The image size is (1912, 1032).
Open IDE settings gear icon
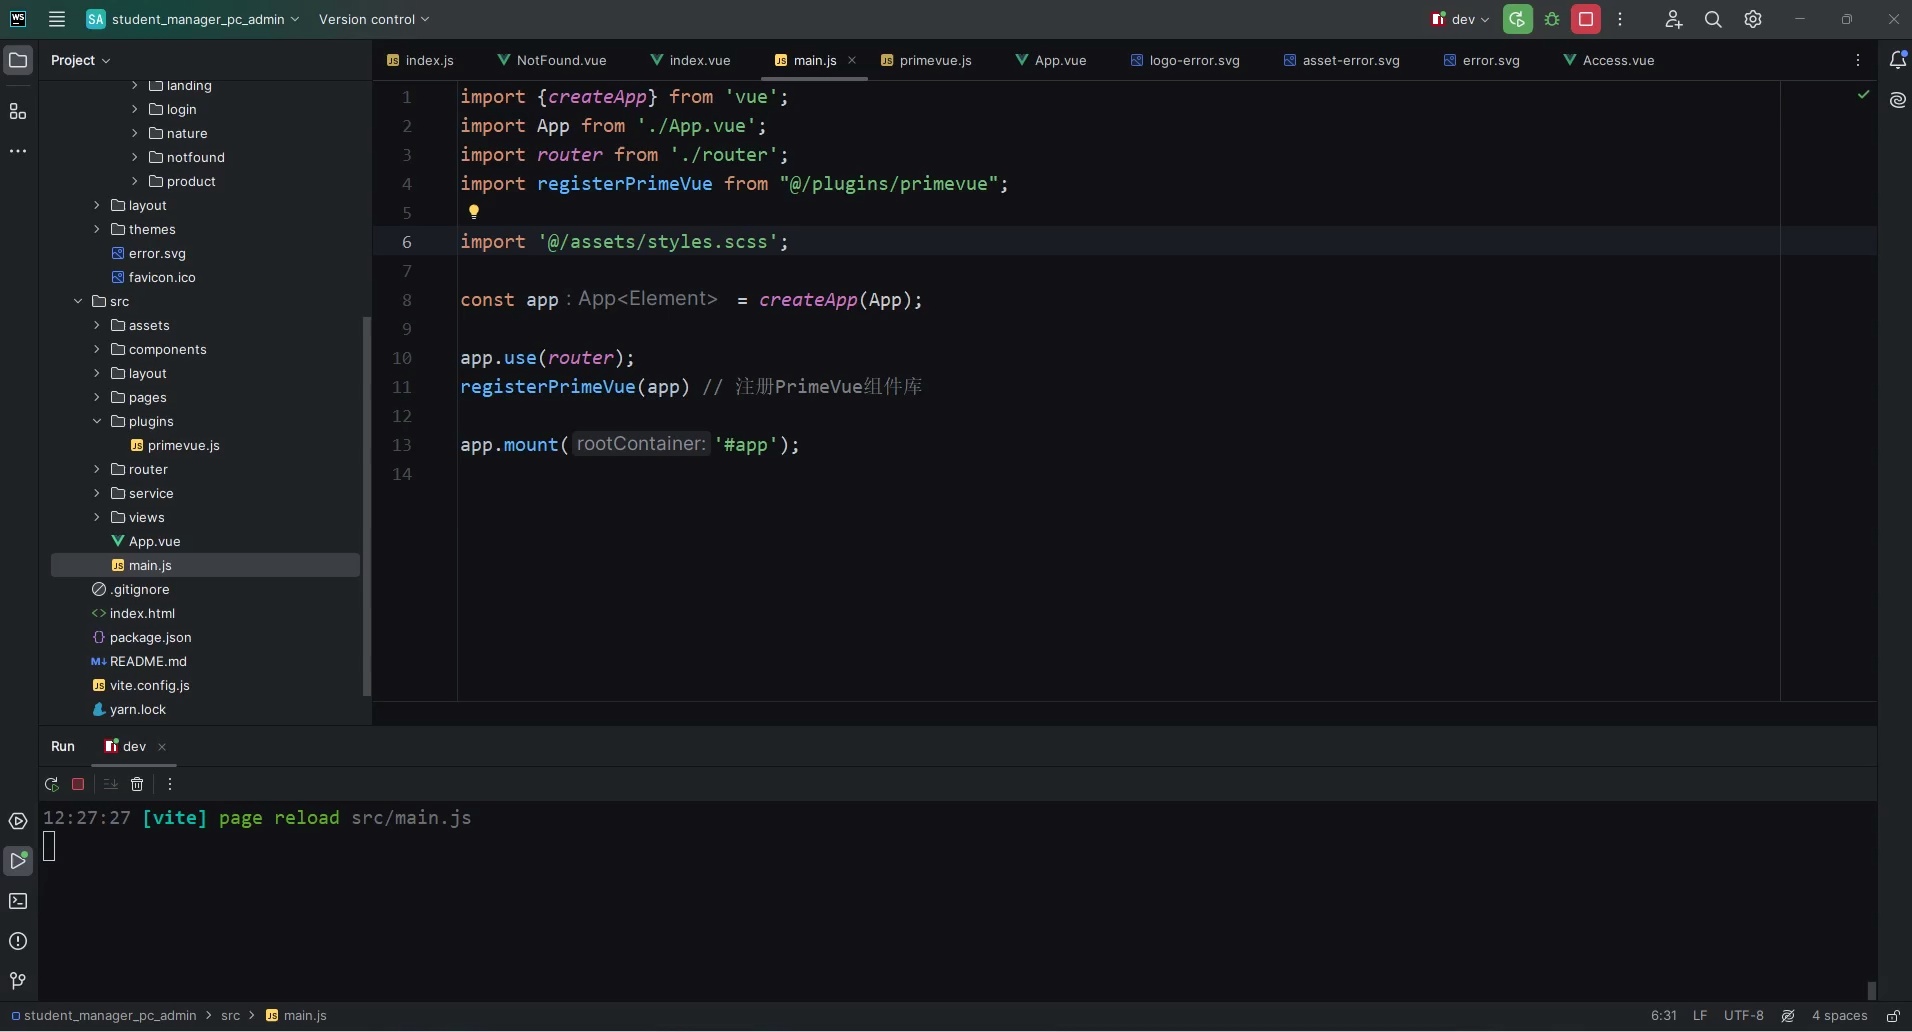tap(1753, 19)
